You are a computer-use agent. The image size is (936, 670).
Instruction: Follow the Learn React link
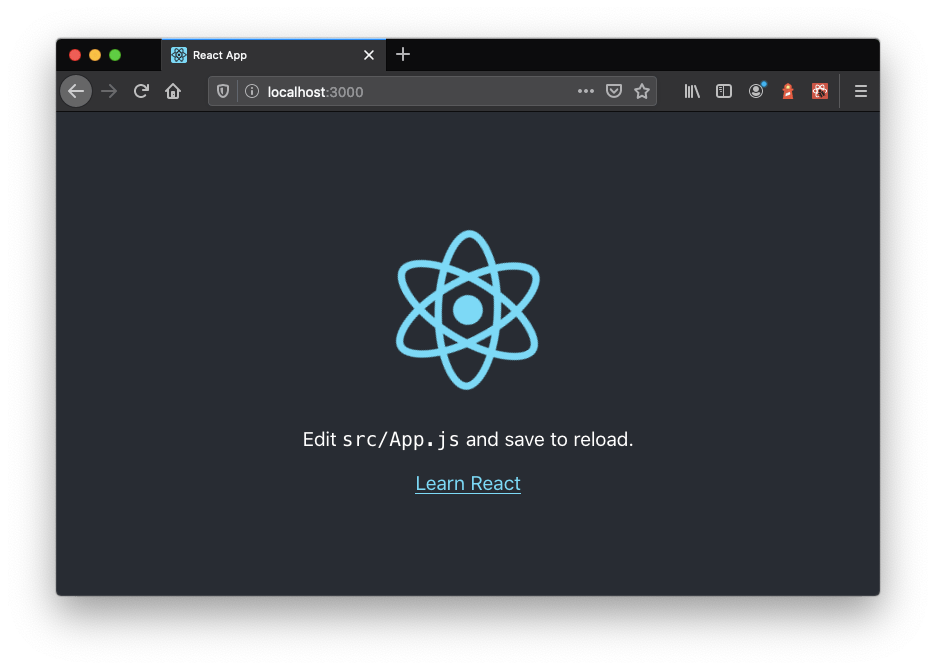pos(468,483)
